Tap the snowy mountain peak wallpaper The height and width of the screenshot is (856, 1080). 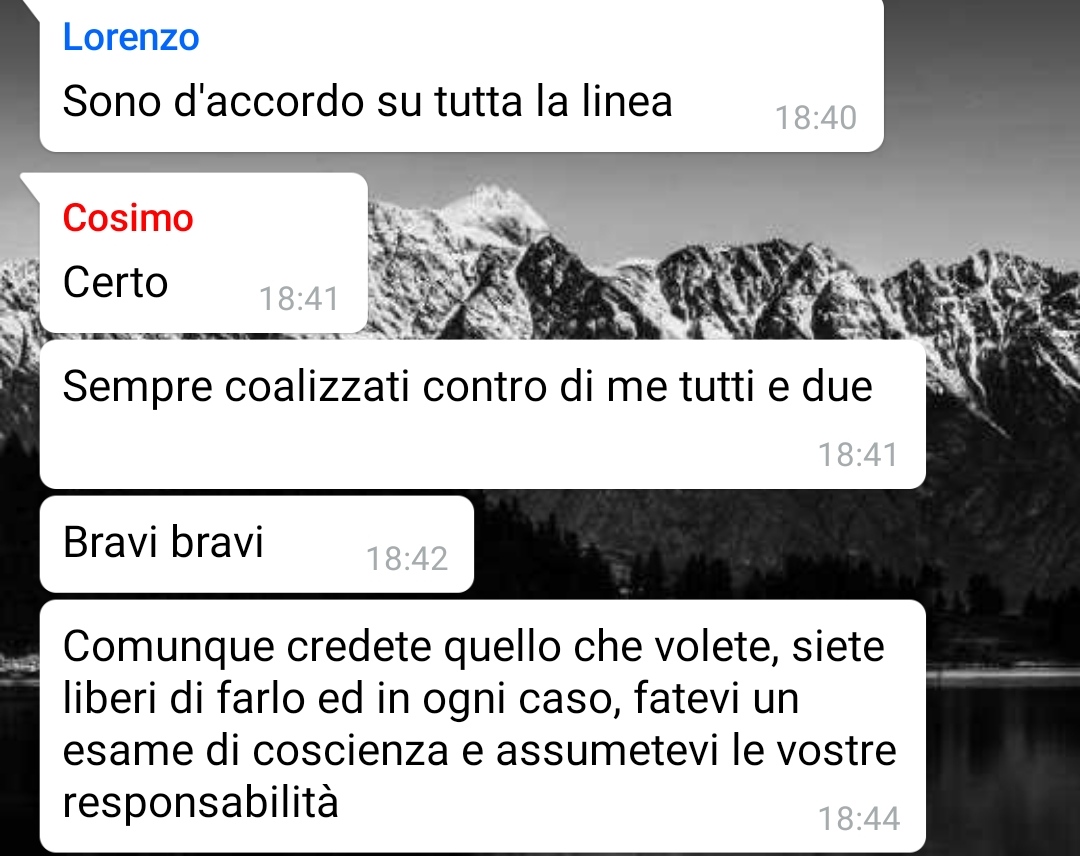[x=492, y=207]
